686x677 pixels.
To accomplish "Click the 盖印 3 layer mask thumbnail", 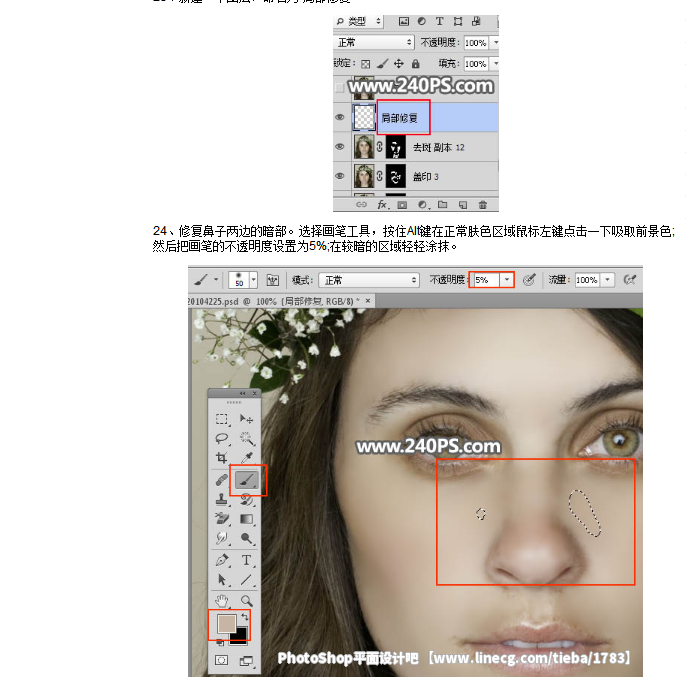I will (x=396, y=176).
